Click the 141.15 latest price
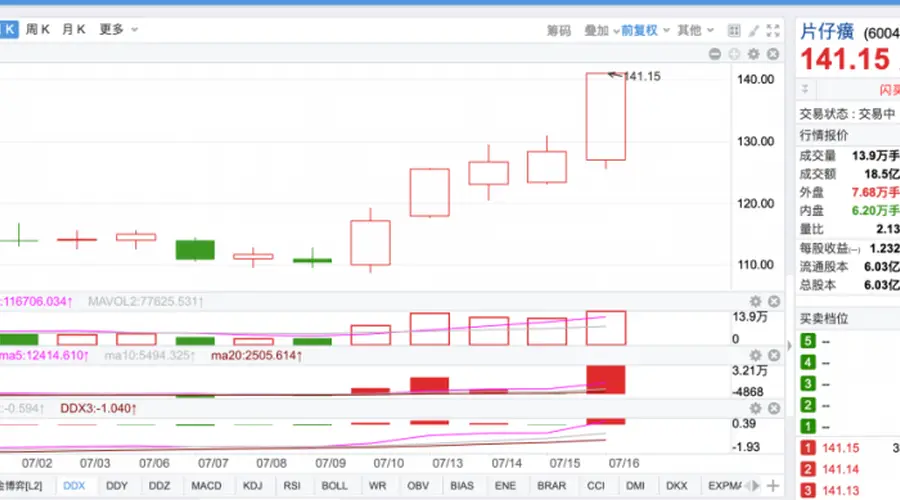 pyautogui.click(x=845, y=60)
